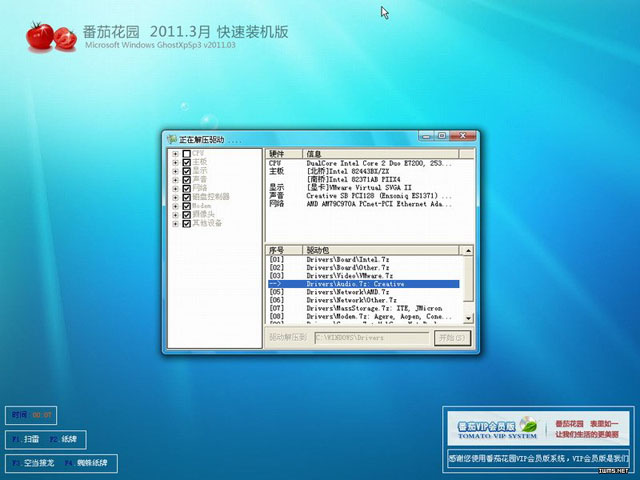Image resolution: width=640 pixels, height=480 pixels.
Task: Click the dialog title bar app icon
Action: tap(172, 139)
